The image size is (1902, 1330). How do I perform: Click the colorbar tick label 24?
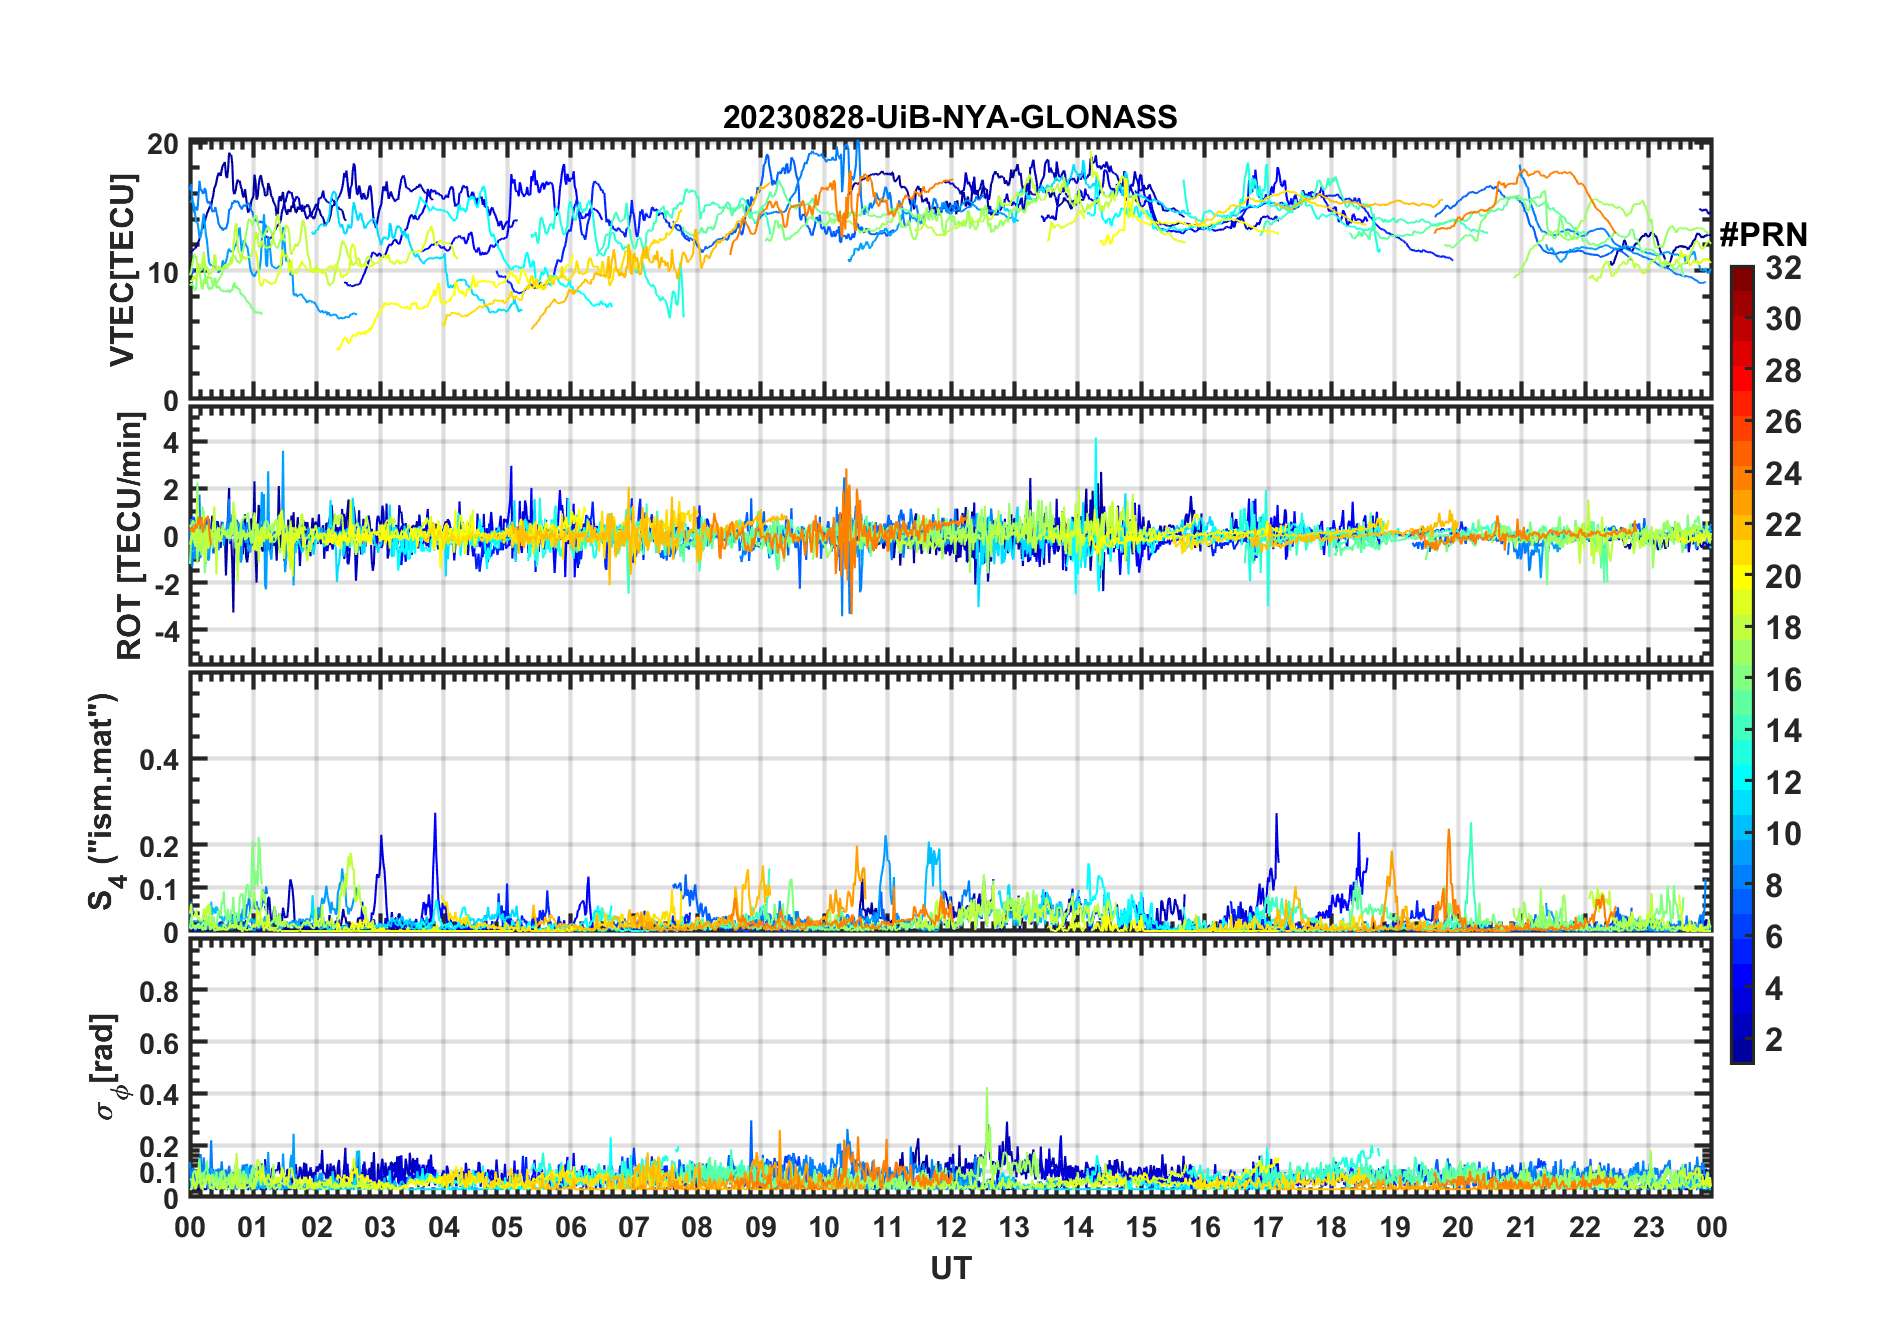1782,474
